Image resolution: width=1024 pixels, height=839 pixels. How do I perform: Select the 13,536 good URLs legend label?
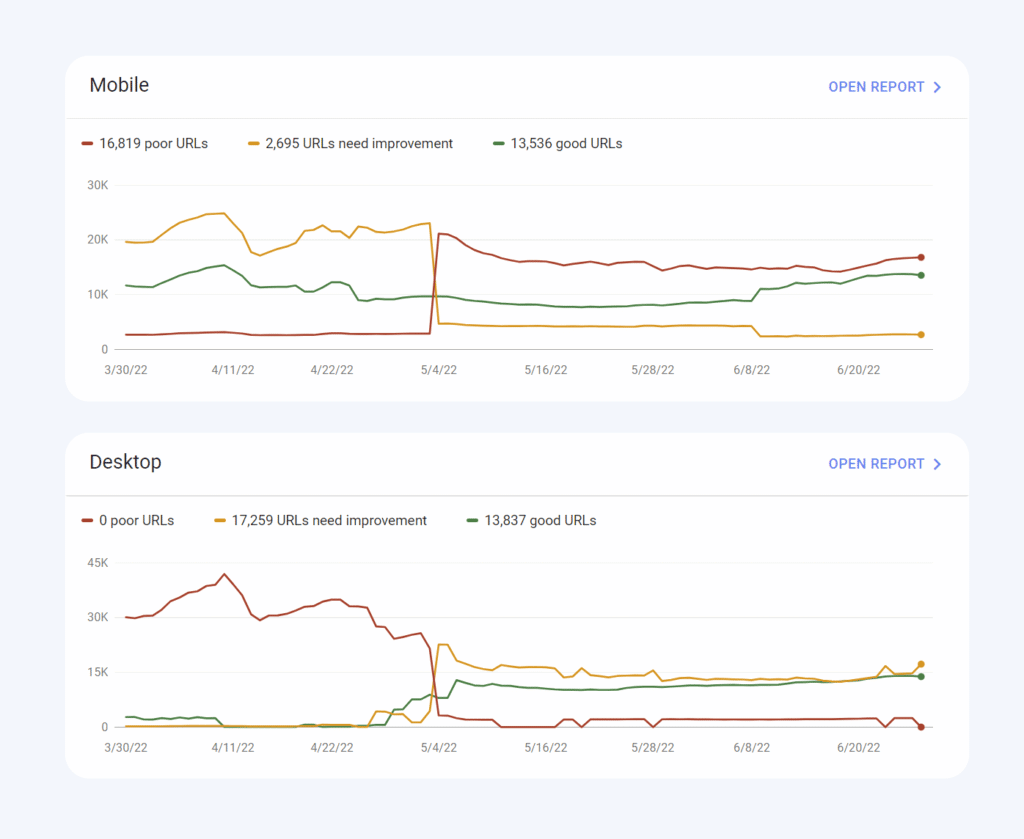click(566, 144)
